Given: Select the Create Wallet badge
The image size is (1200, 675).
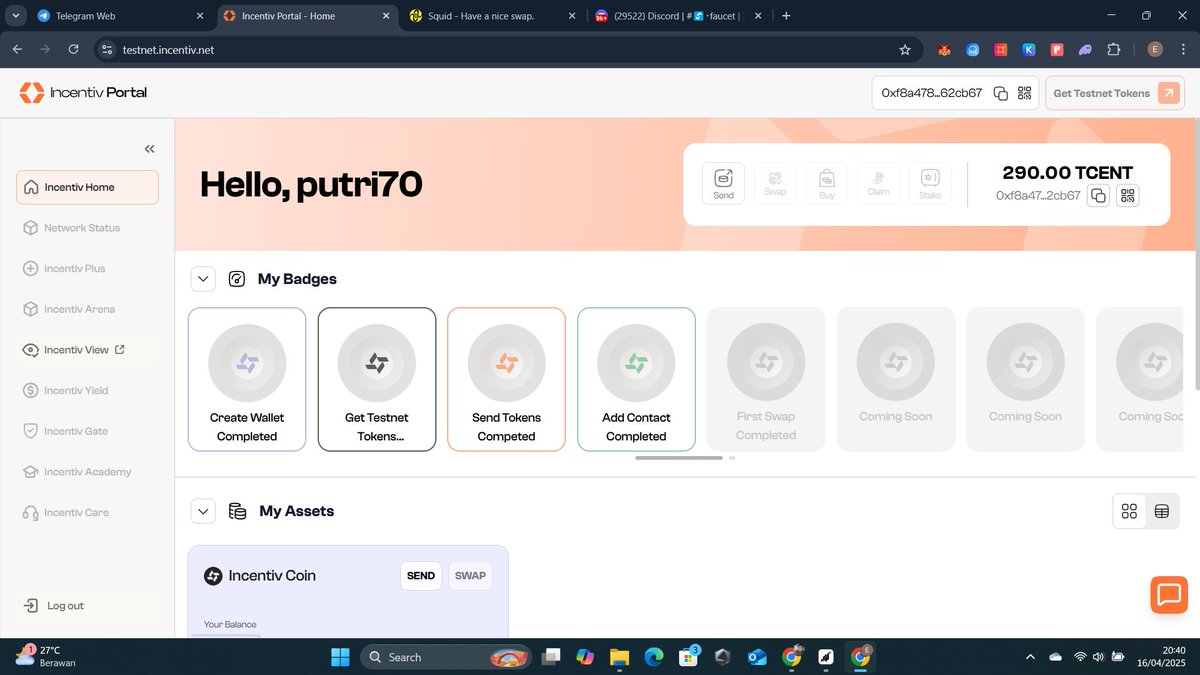Looking at the screenshot, I should tap(247, 379).
